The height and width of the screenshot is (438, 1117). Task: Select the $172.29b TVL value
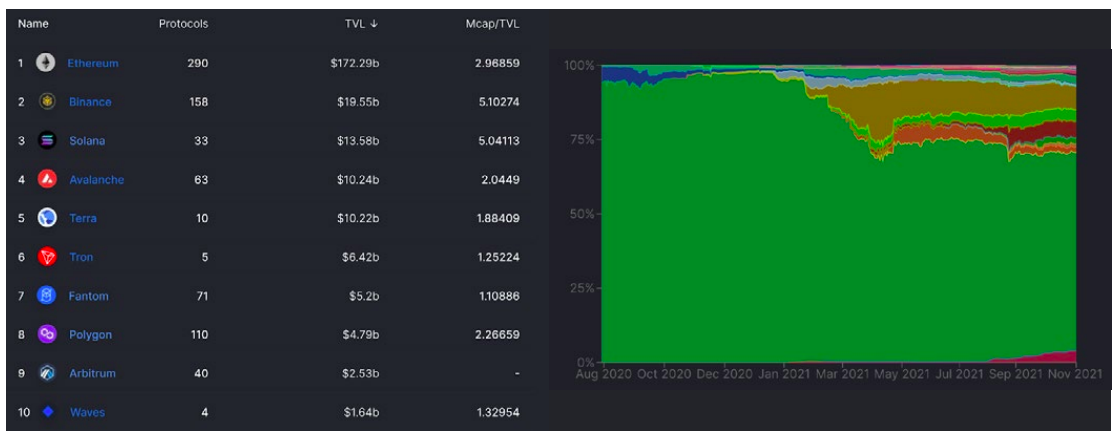pos(354,63)
